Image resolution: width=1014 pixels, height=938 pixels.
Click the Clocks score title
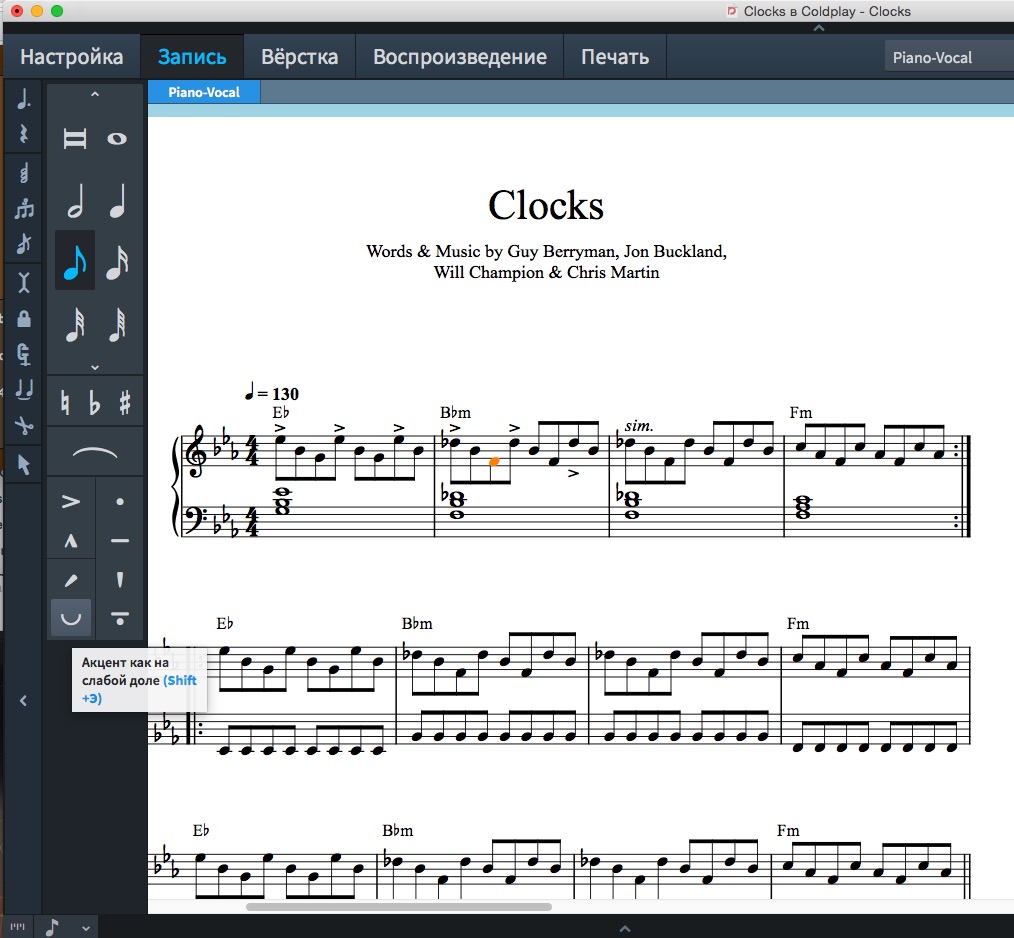click(546, 206)
